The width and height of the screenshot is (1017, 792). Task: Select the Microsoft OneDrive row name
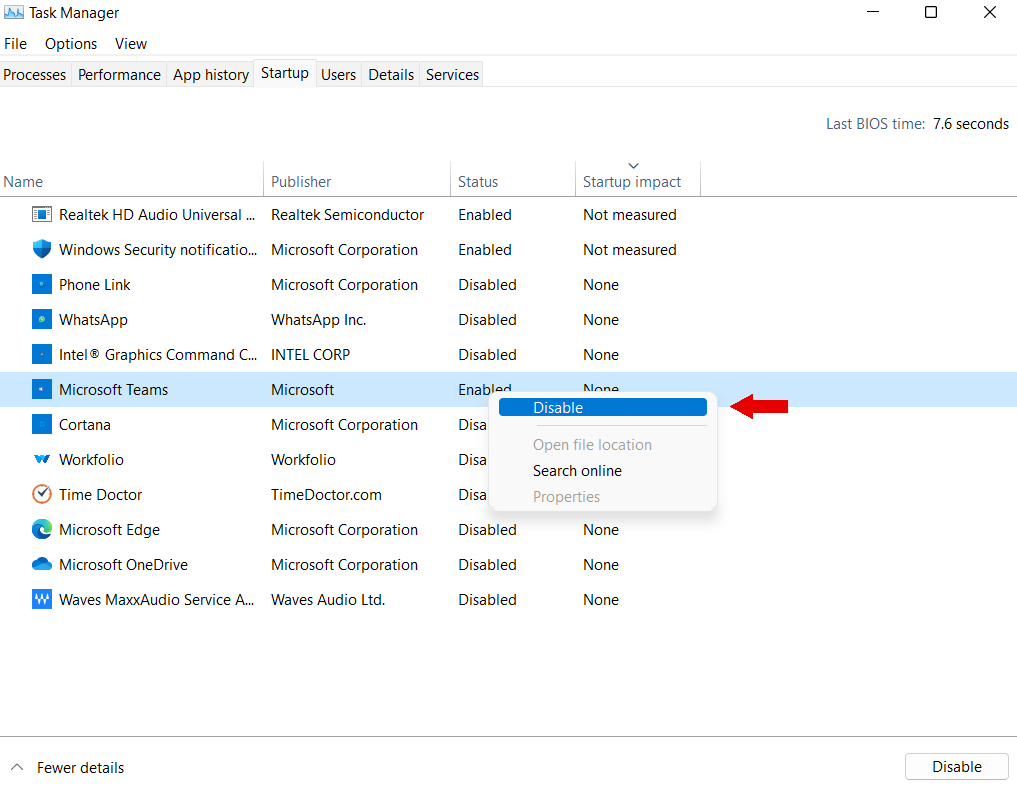123,565
